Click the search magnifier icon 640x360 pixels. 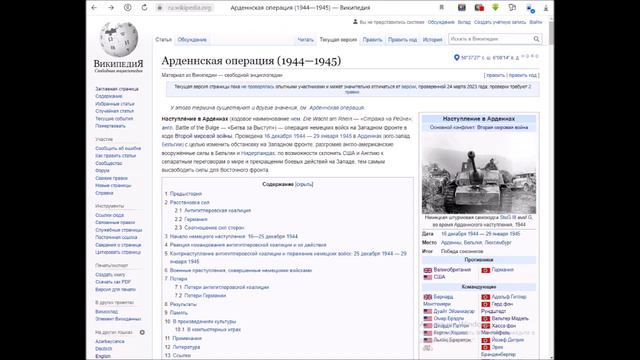(x=536, y=39)
